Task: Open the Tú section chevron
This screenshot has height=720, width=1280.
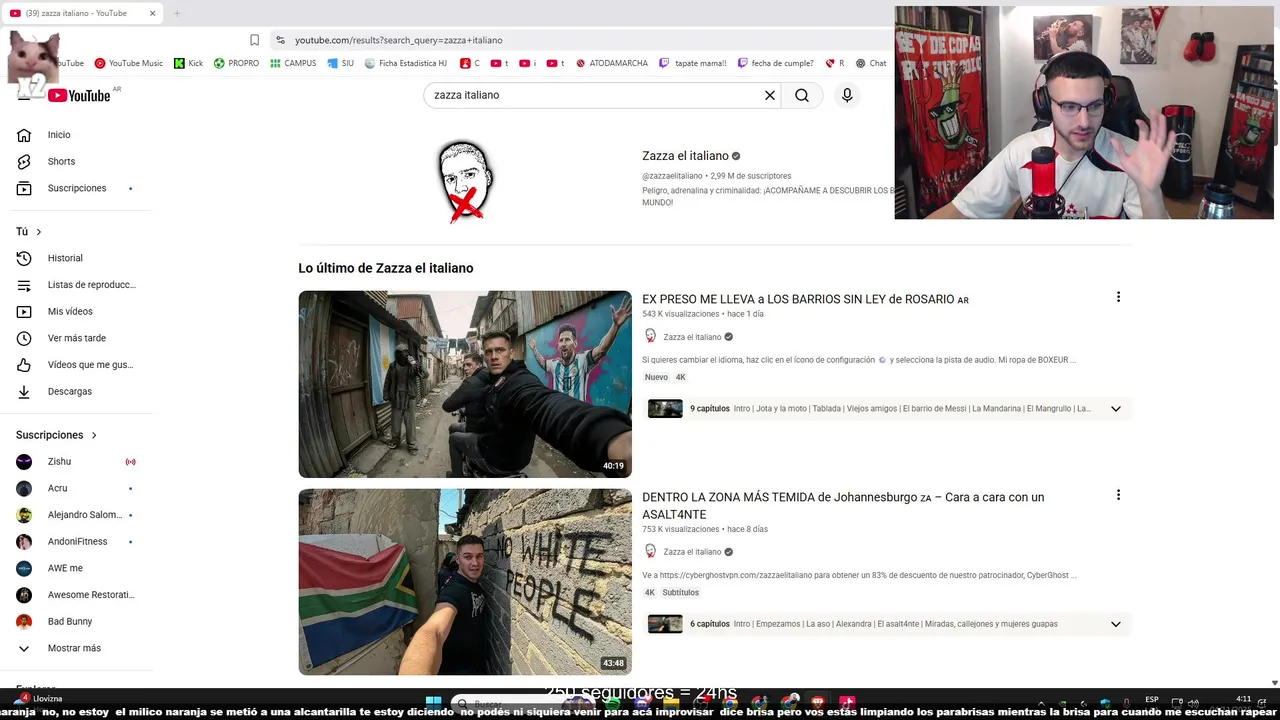Action: tap(39, 232)
